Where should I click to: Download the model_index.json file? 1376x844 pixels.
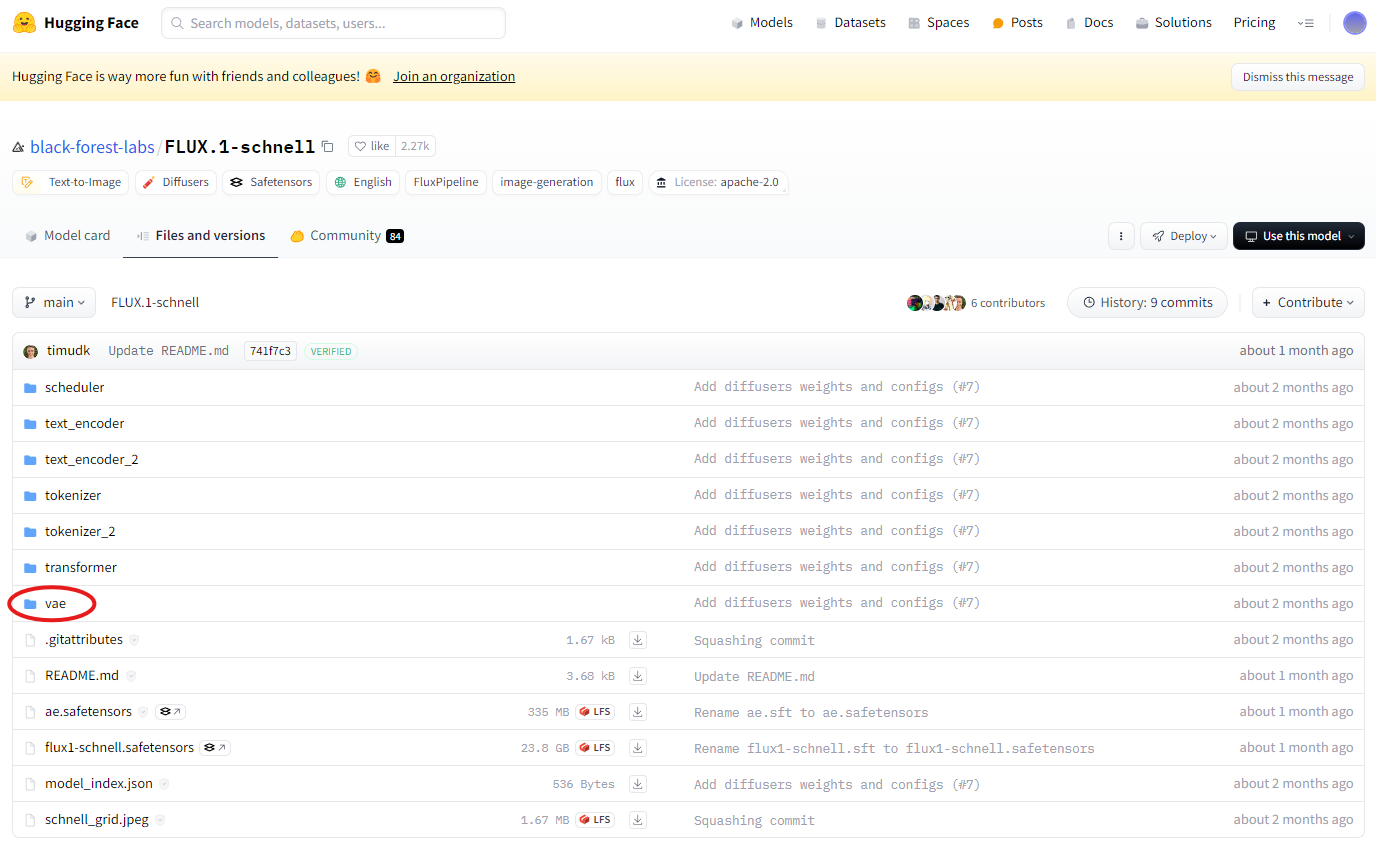(638, 784)
